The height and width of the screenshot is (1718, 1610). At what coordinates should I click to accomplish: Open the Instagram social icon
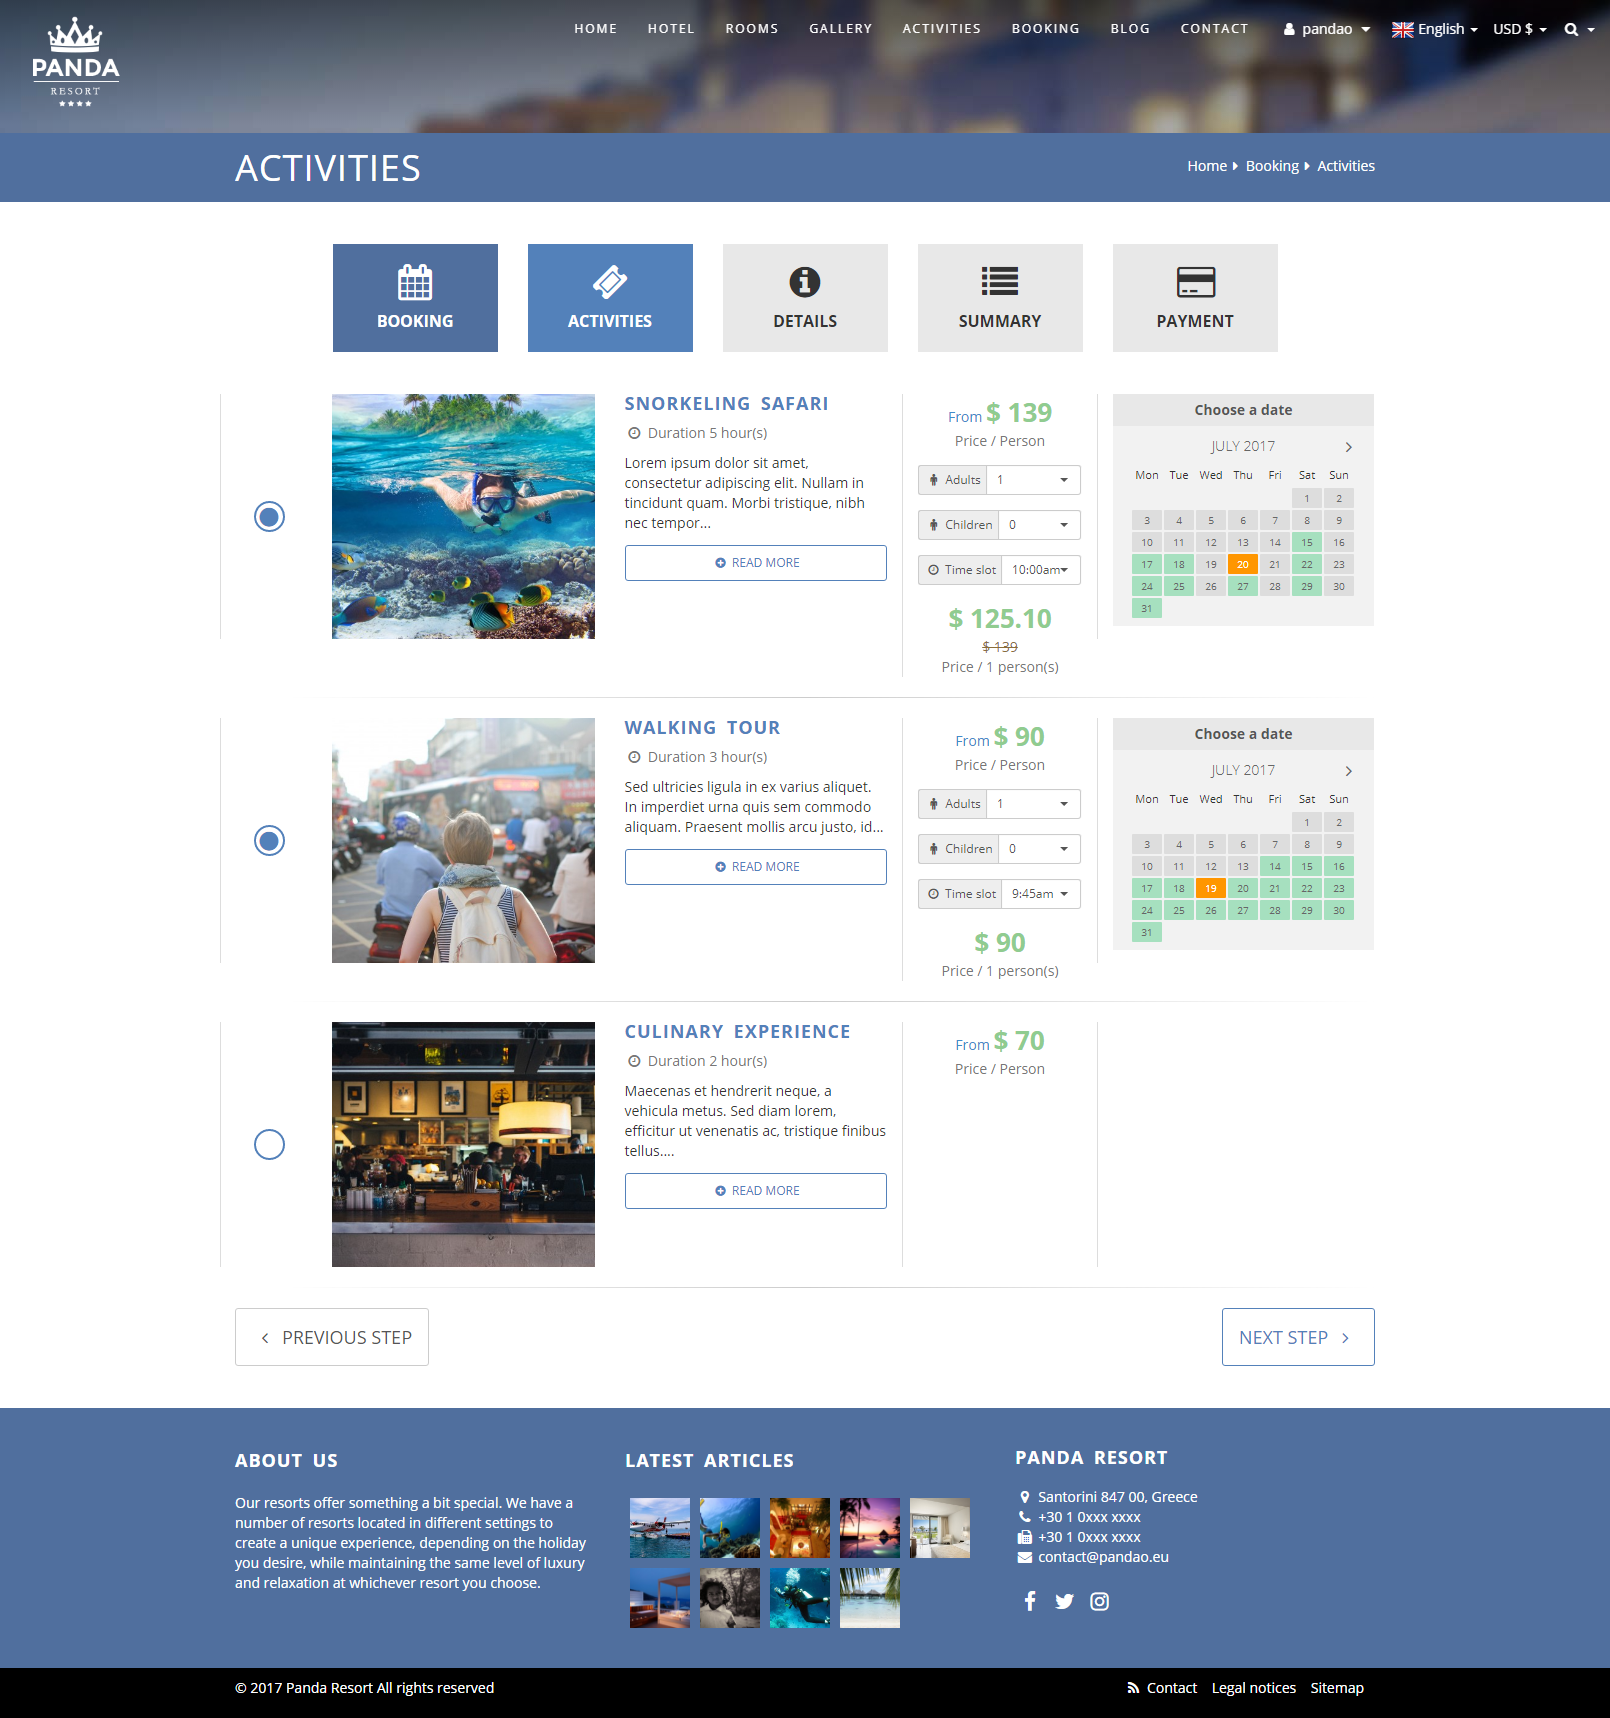click(1099, 1601)
